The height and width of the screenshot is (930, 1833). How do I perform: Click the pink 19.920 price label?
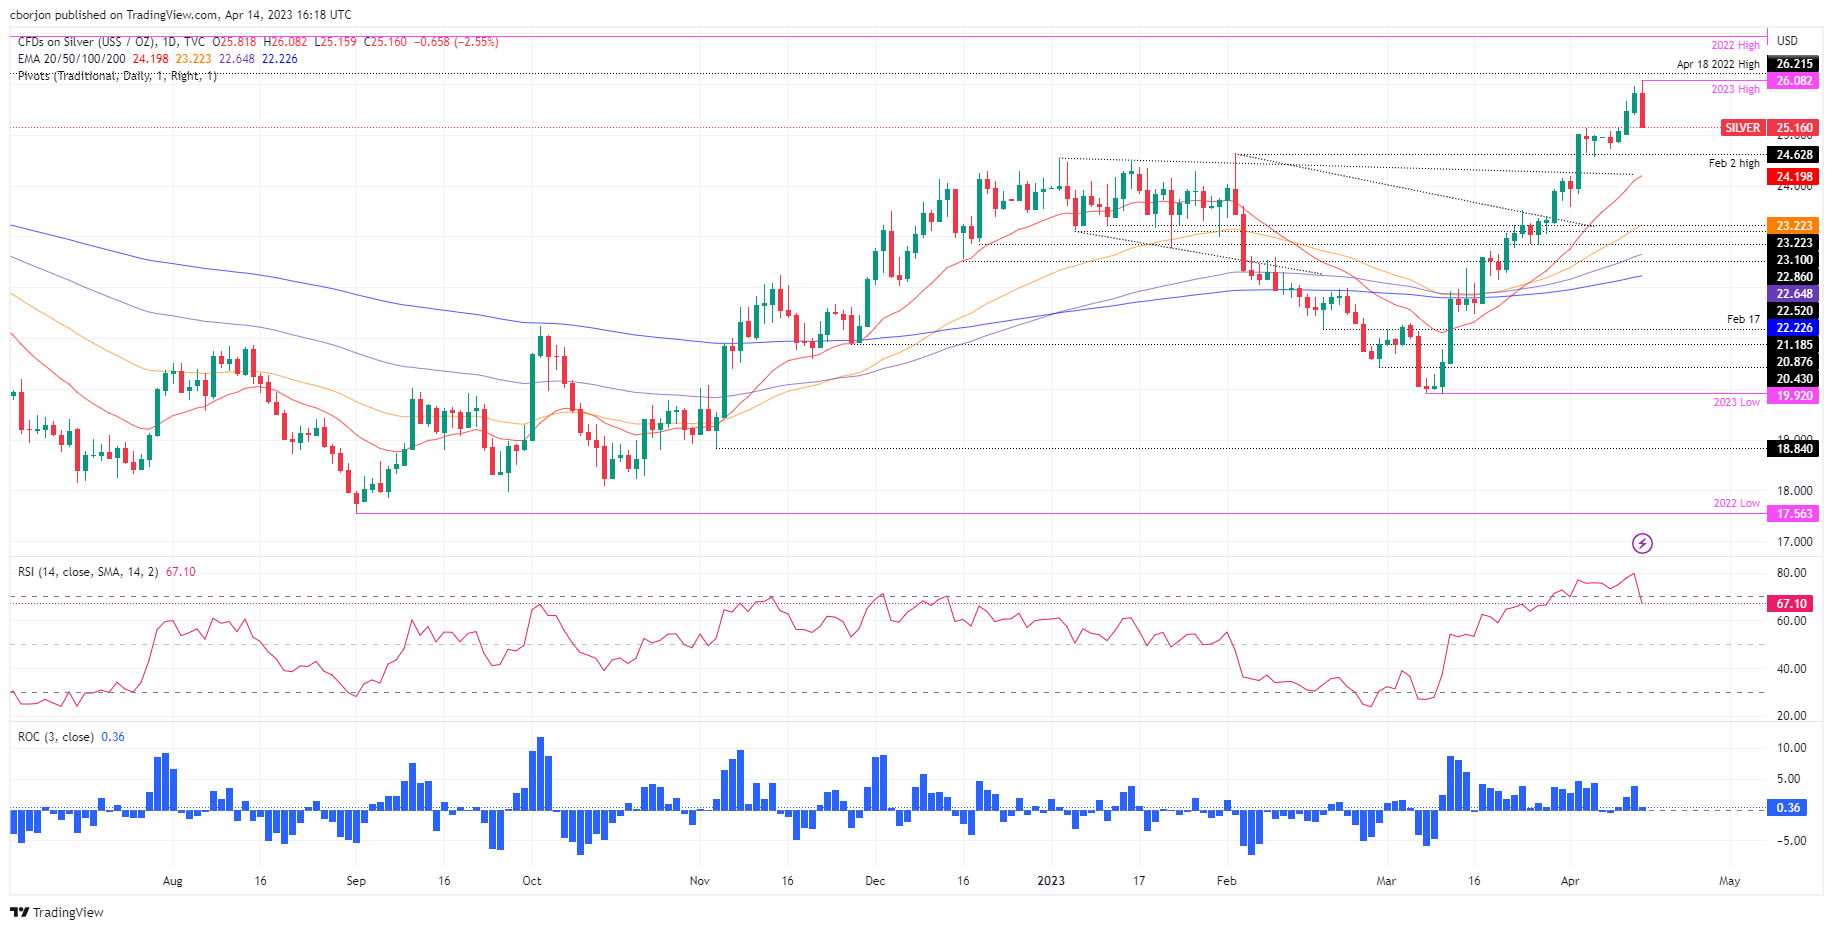[1794, 396]
